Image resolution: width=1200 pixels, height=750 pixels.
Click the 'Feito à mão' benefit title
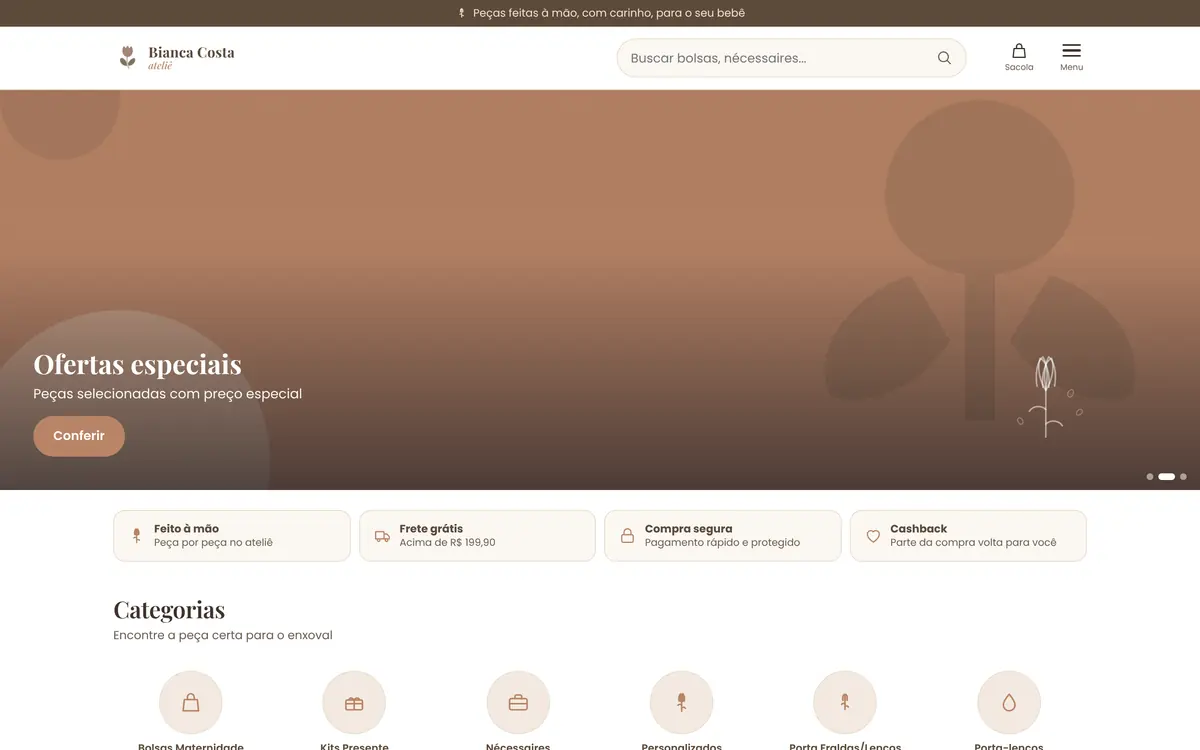pyautogui.click(x=186, y=529)
